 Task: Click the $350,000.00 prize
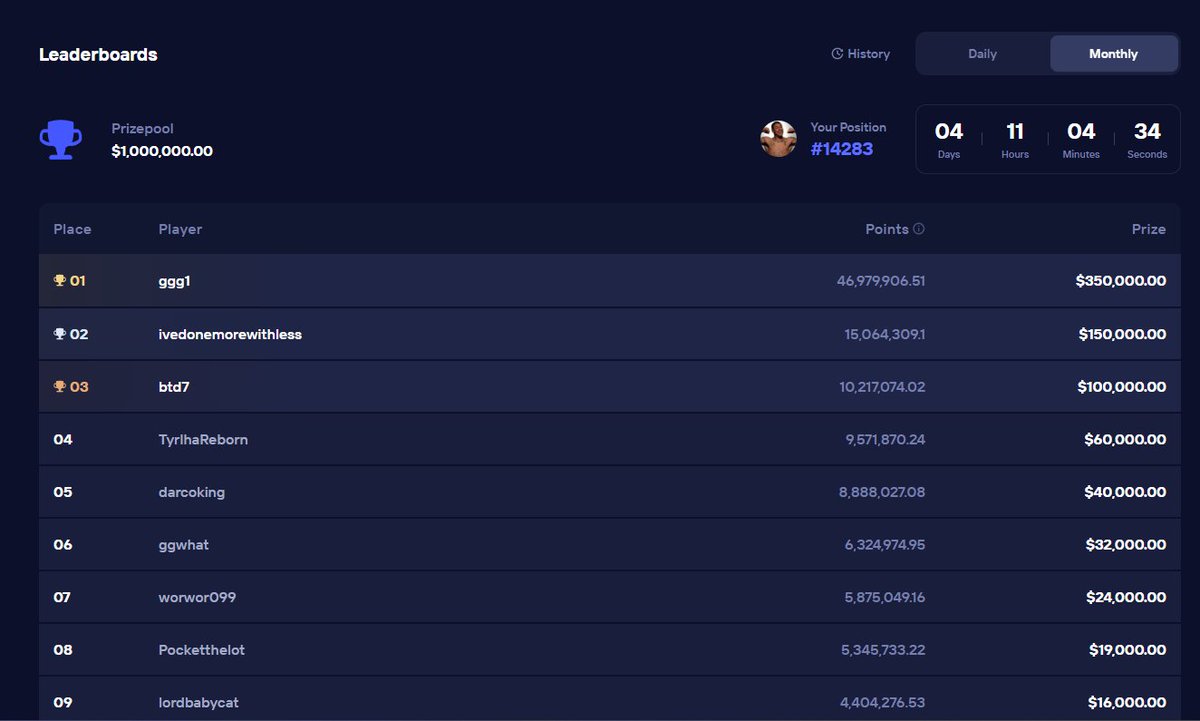(1121, 281)
